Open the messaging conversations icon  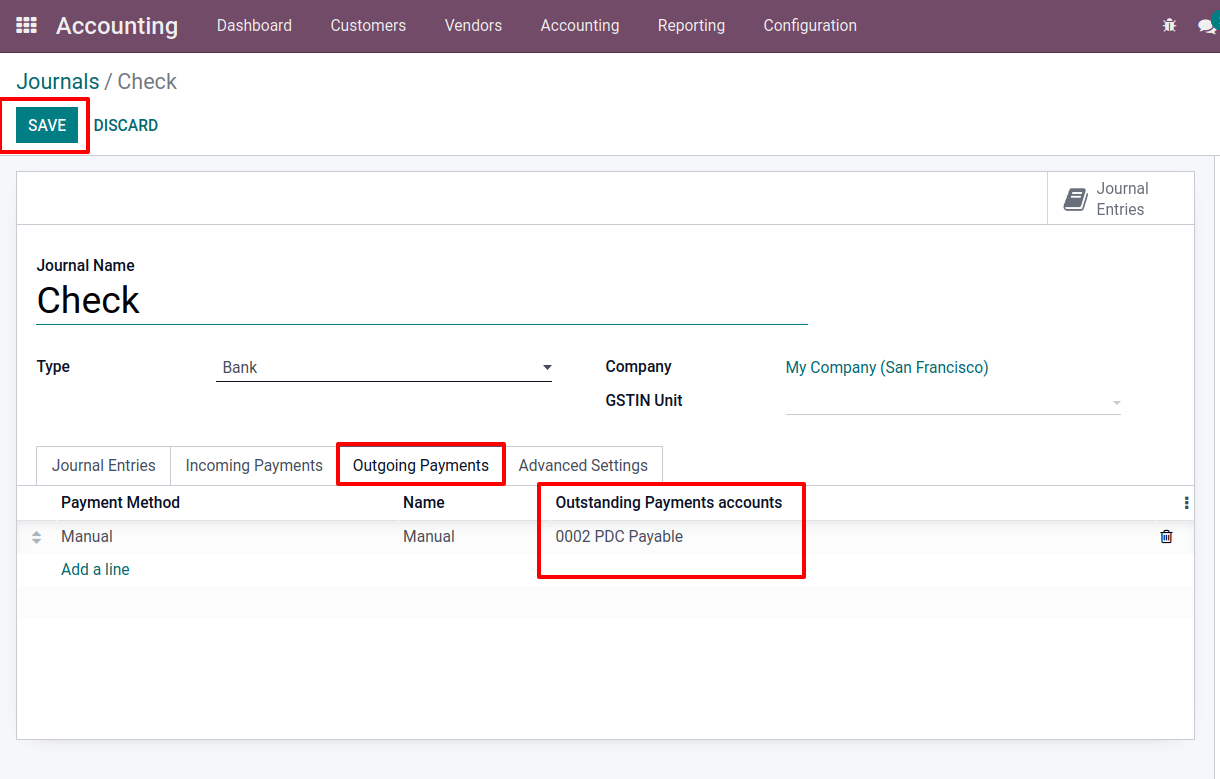click(1207, 25)
